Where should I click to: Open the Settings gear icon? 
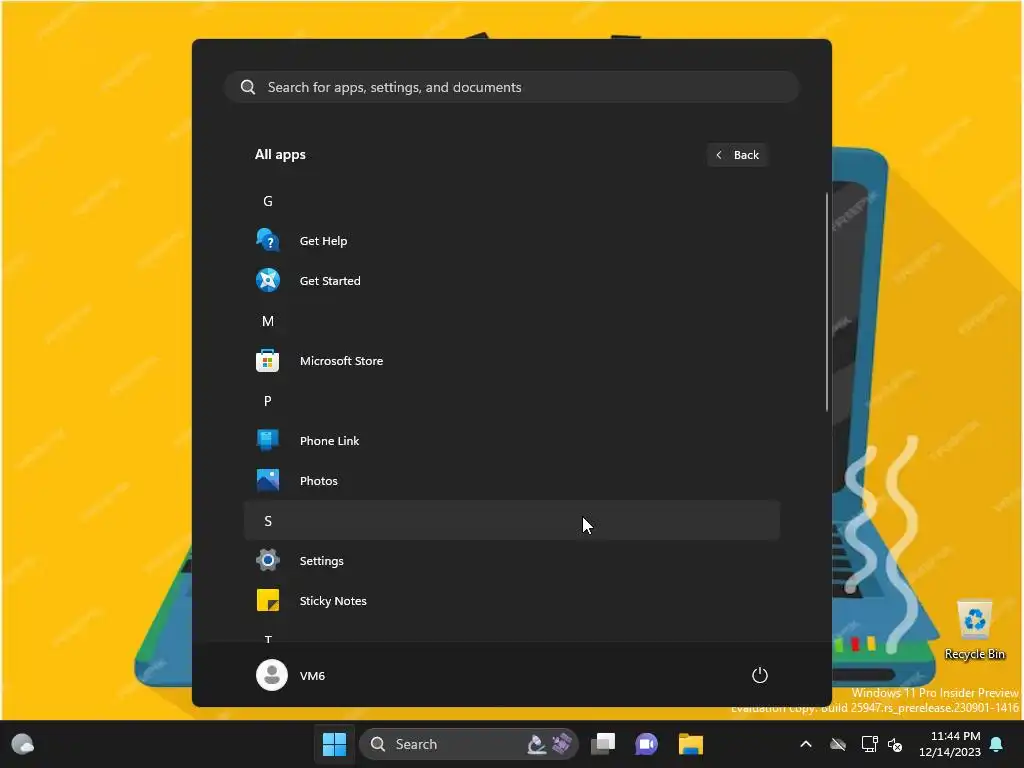click(x=268, y=560)
